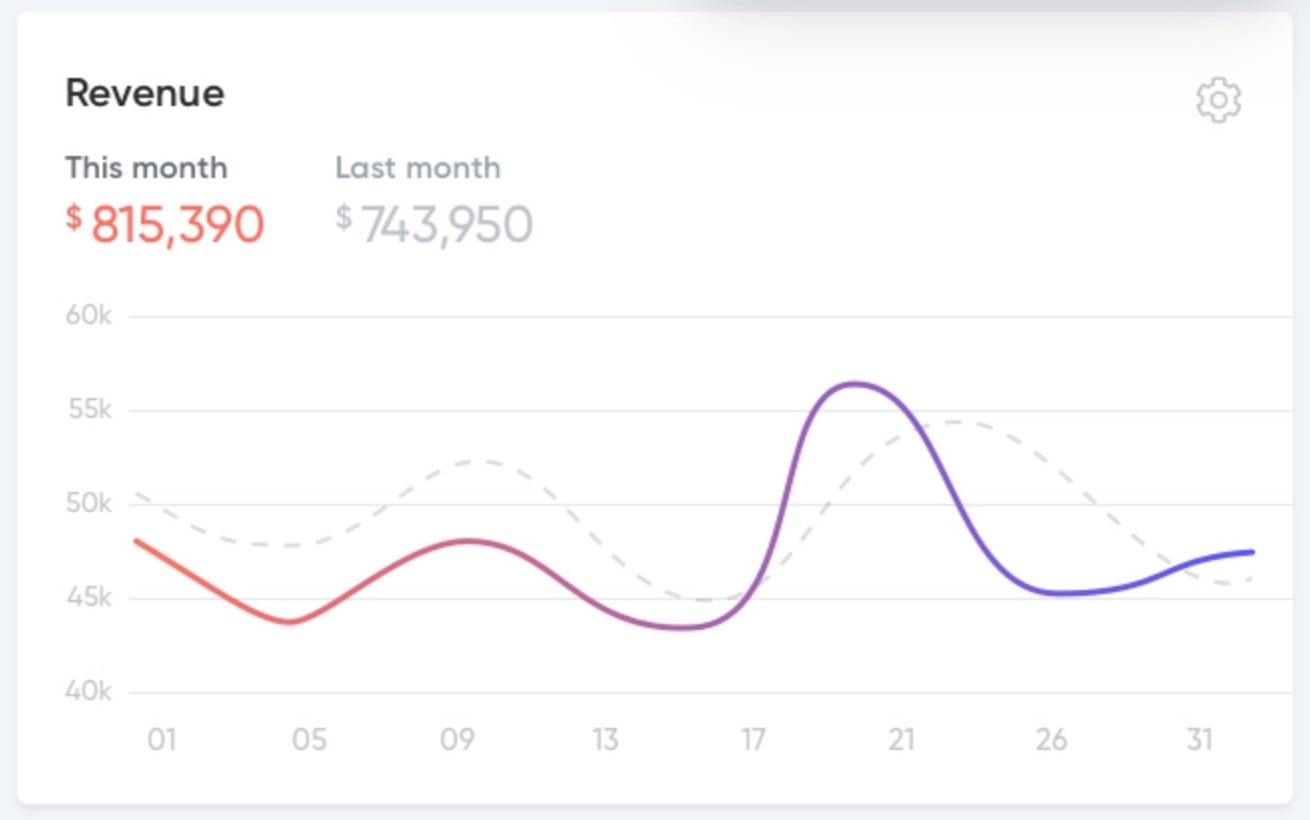Select day 21 on the x-axis
The image size is (1310, 820).
901,740
